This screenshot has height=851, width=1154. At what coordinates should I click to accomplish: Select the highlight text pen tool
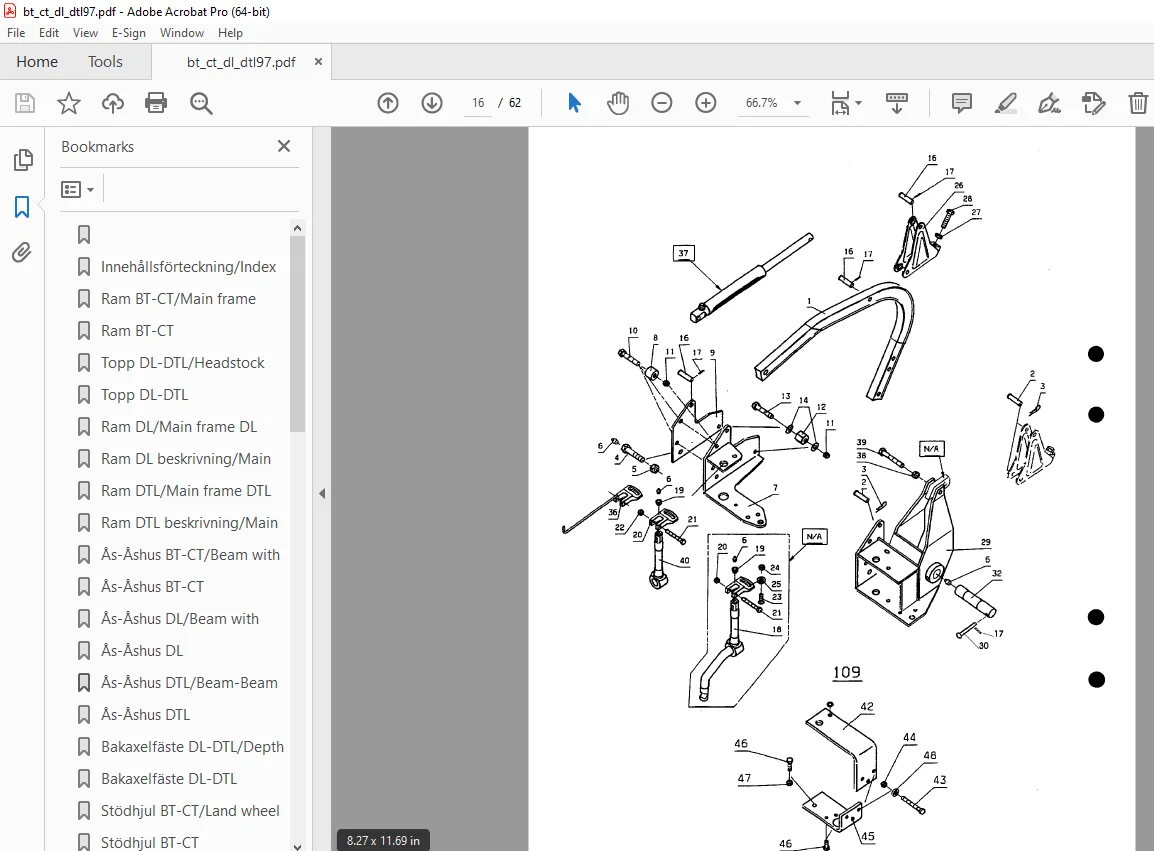[1005, 103]
